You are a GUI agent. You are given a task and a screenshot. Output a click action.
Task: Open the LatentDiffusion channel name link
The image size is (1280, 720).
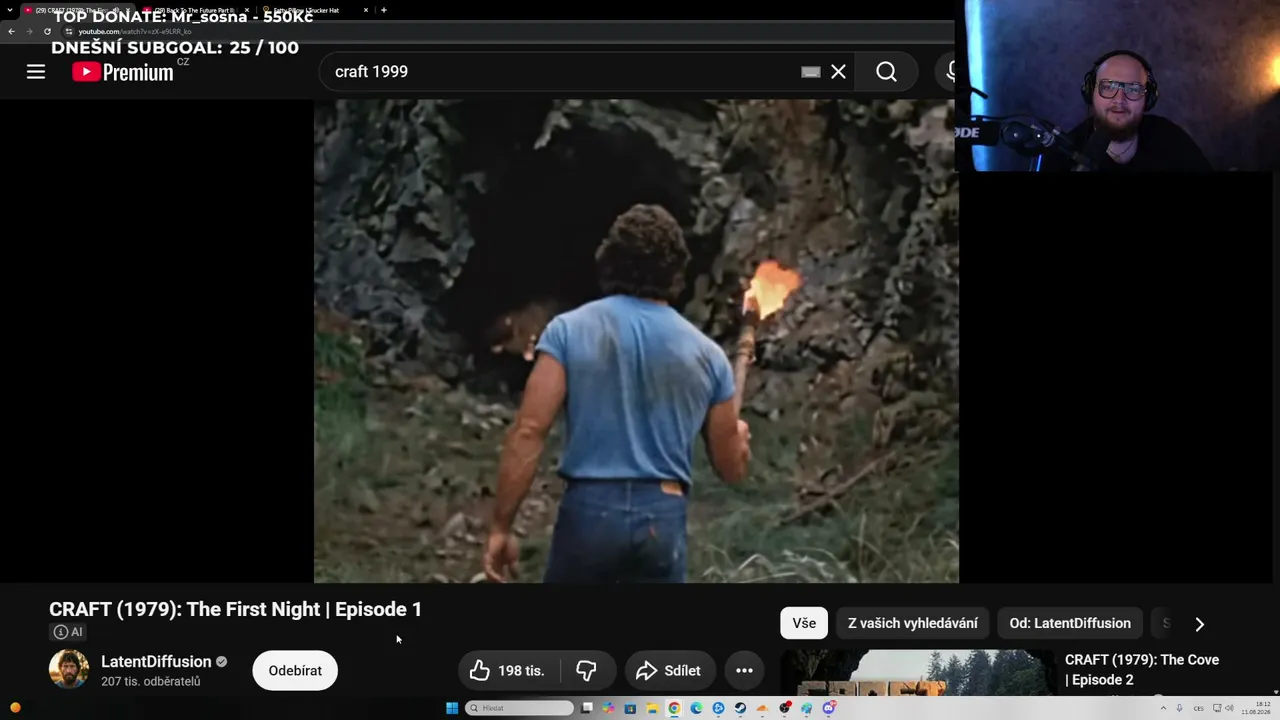click(156, 661)
